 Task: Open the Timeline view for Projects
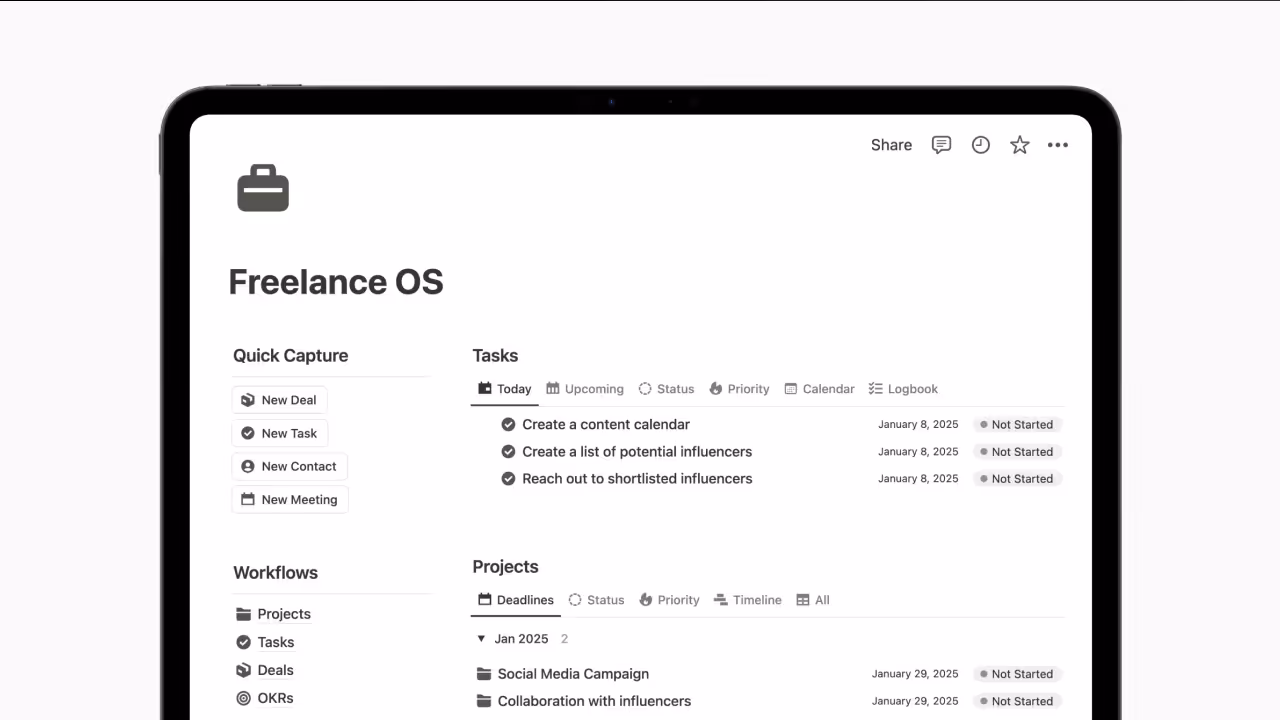(748, 599)
